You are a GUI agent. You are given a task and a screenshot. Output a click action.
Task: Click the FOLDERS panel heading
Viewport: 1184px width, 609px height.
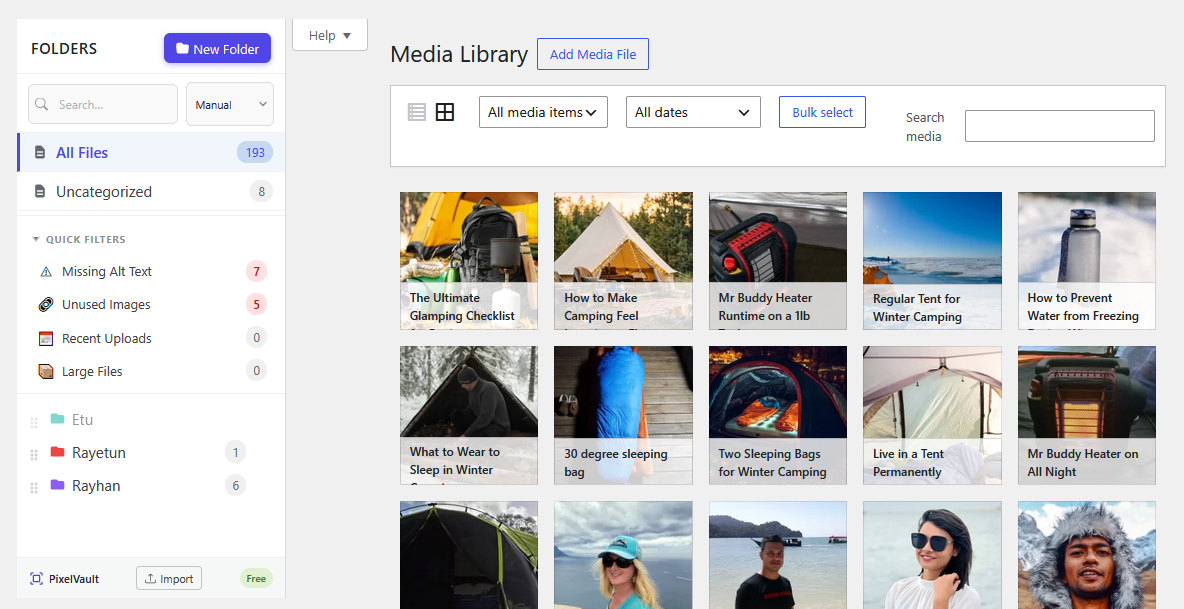click(64, 48)
